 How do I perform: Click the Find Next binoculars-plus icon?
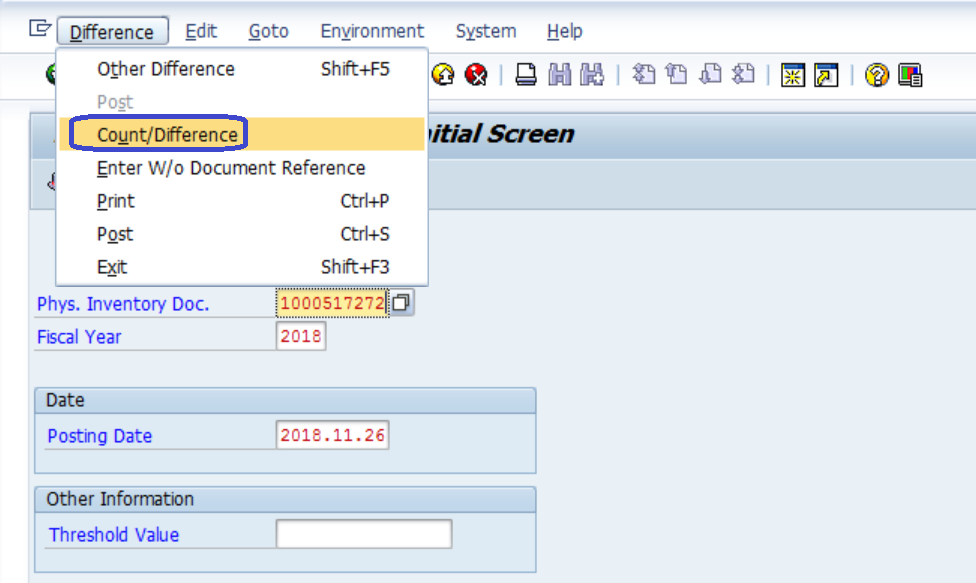tap(592, 75)
